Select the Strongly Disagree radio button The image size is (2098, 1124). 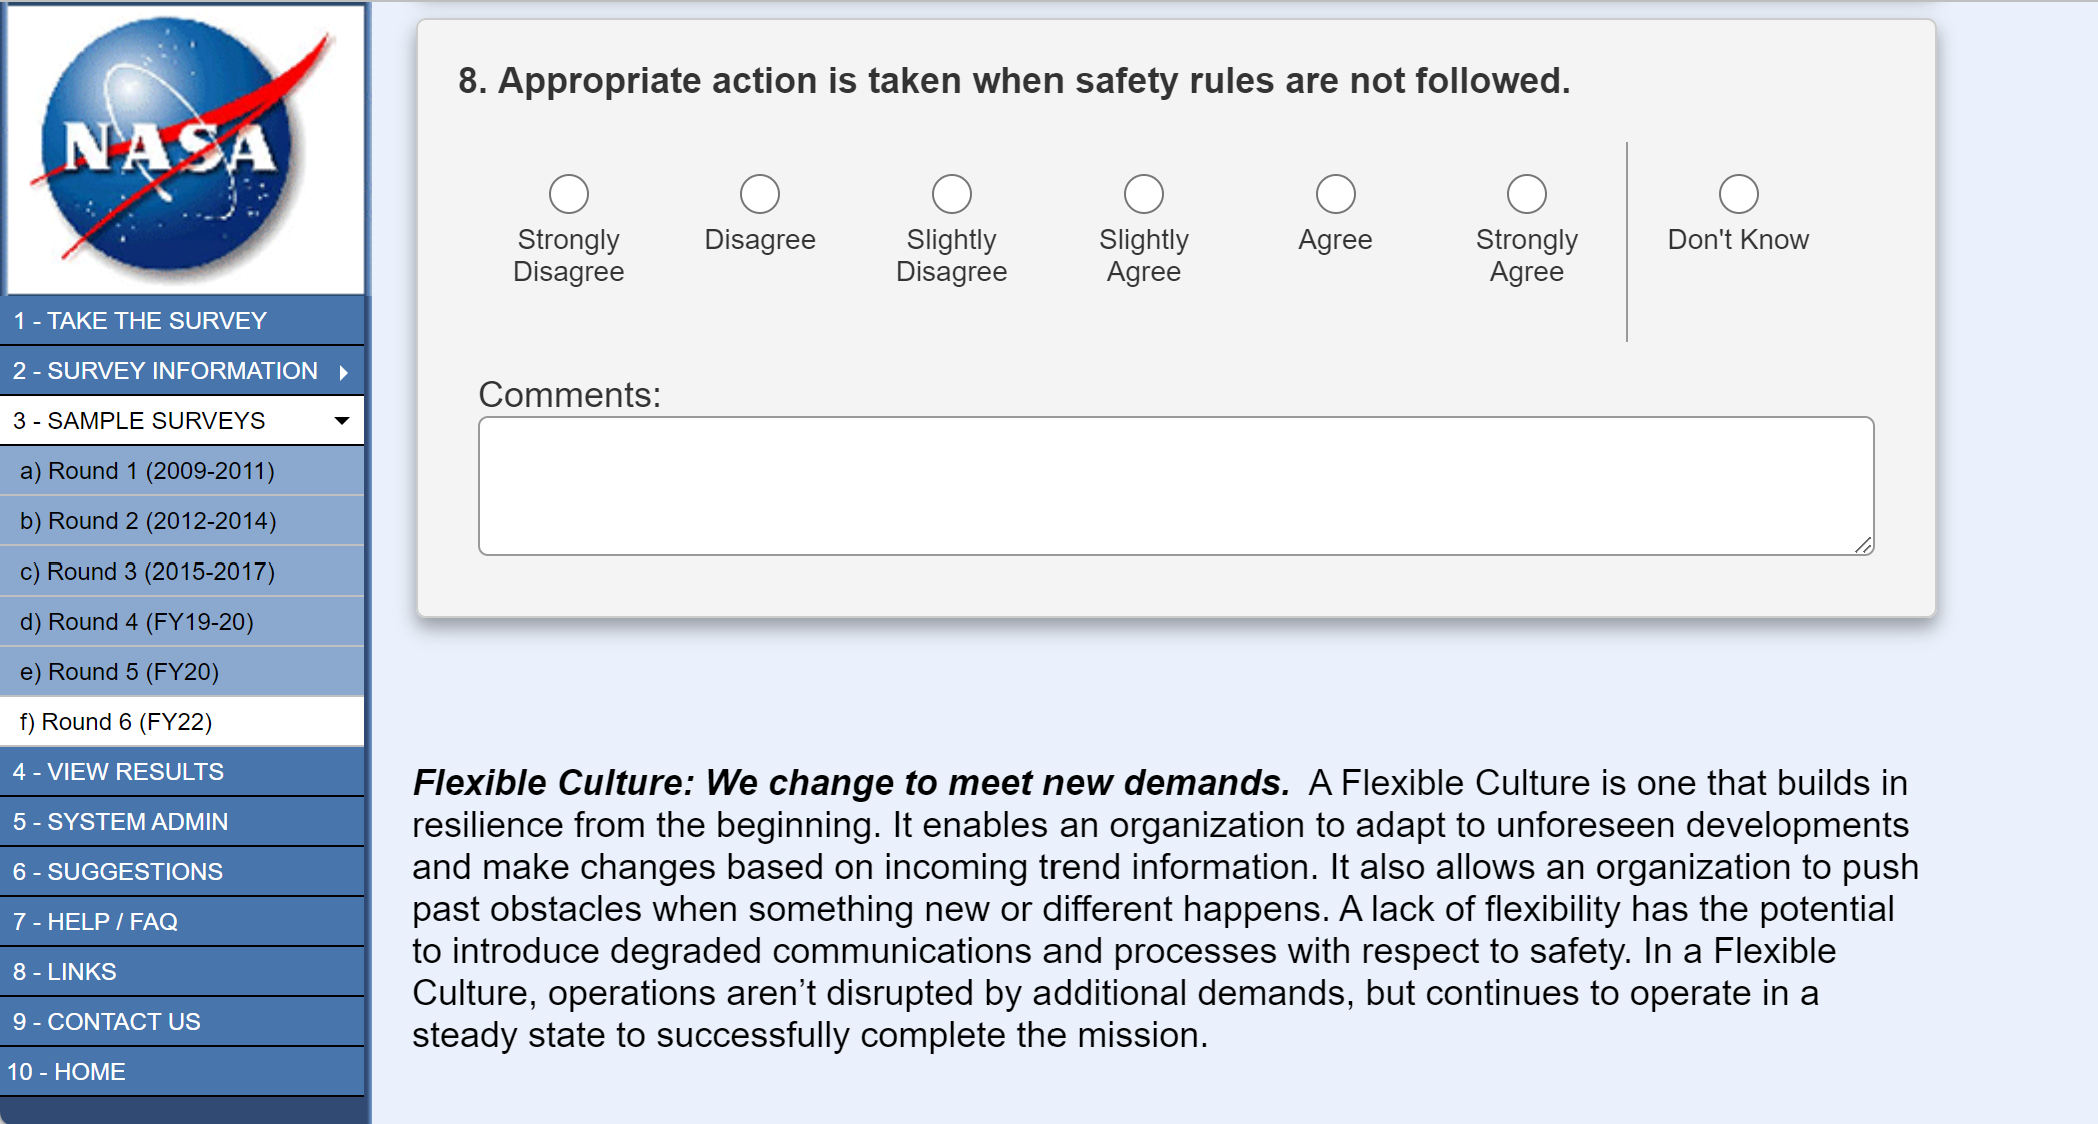(x=568, y=194)
